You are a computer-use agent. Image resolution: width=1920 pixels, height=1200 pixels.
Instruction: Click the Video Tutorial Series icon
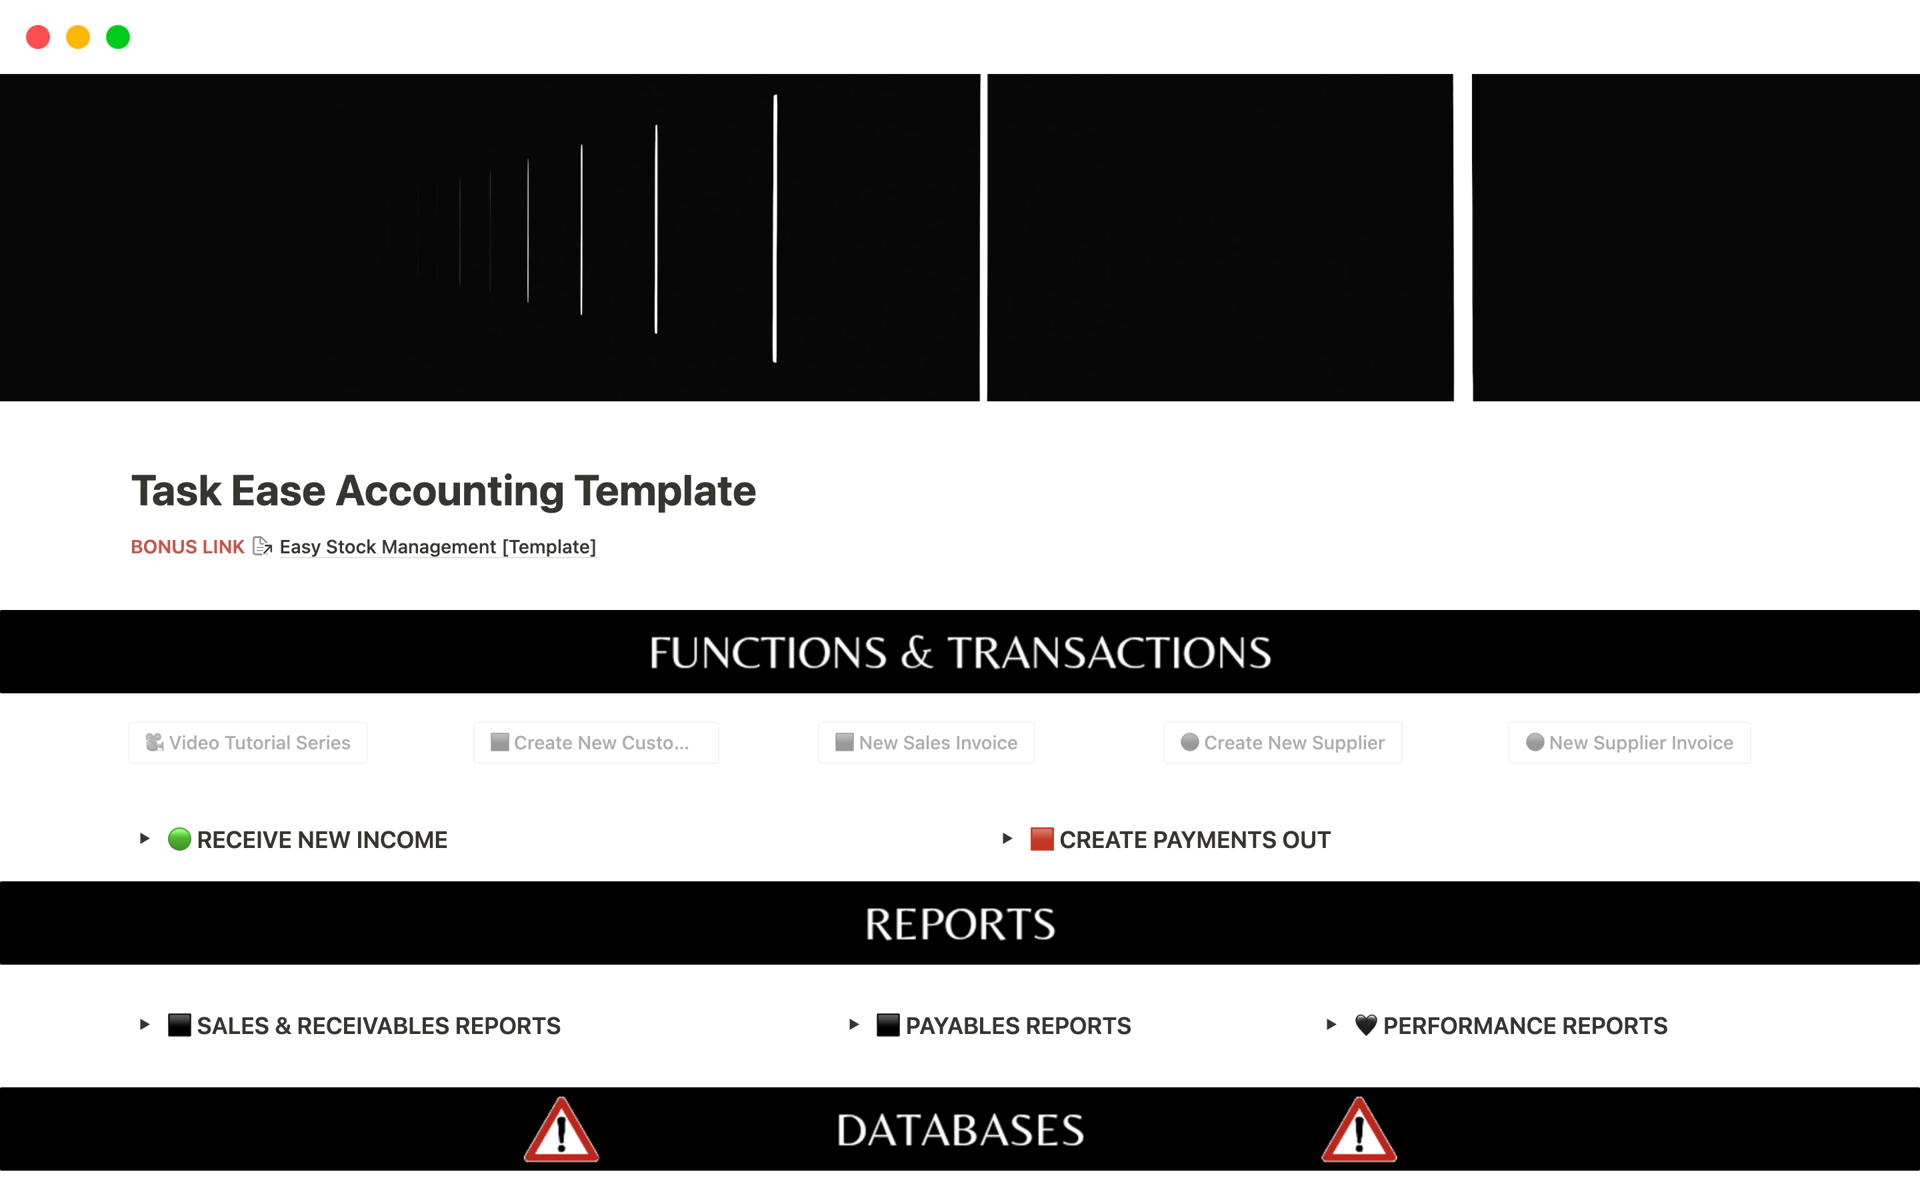point(156,741)
